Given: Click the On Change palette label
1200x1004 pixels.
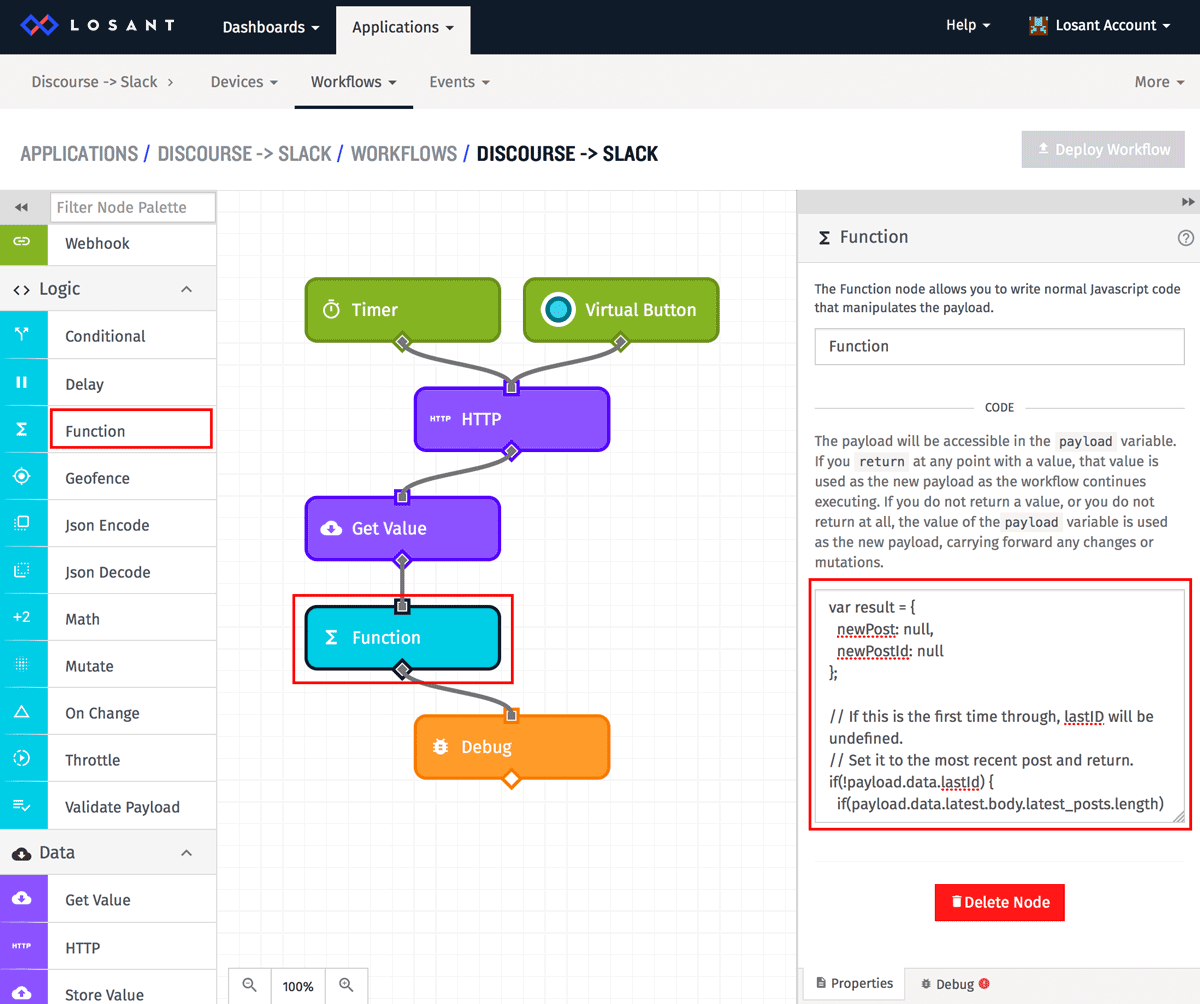Looking at the screenshot, I should pos(102,713).
